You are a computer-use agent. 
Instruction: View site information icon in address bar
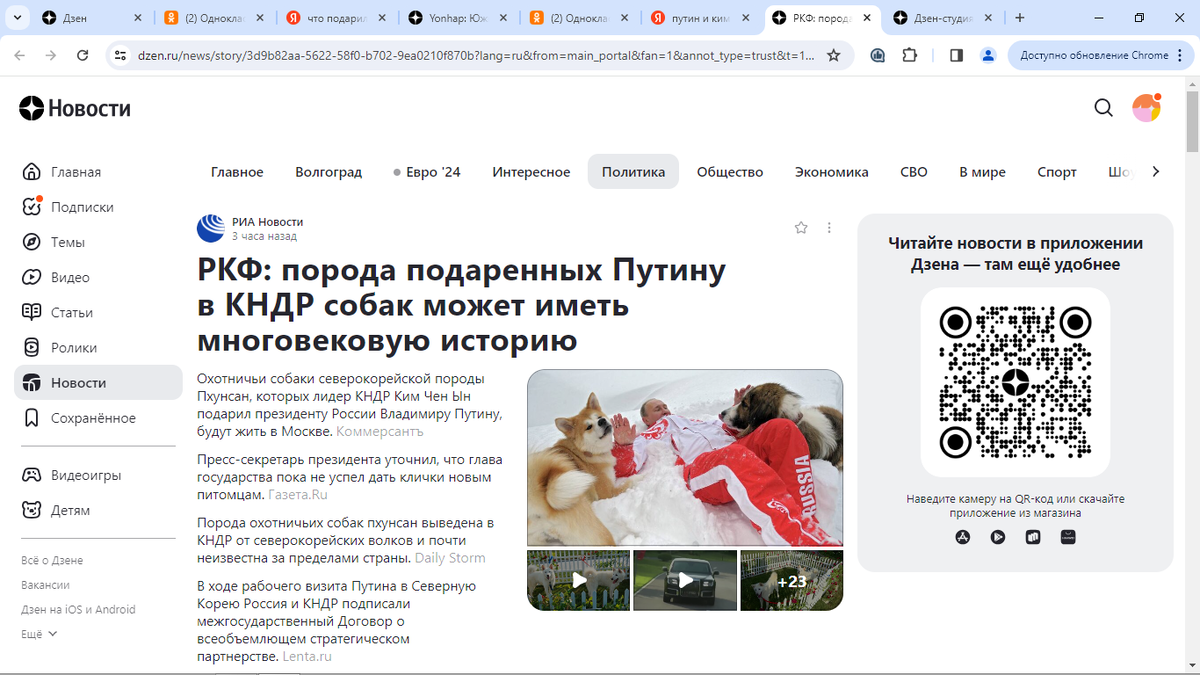[121, 55]
